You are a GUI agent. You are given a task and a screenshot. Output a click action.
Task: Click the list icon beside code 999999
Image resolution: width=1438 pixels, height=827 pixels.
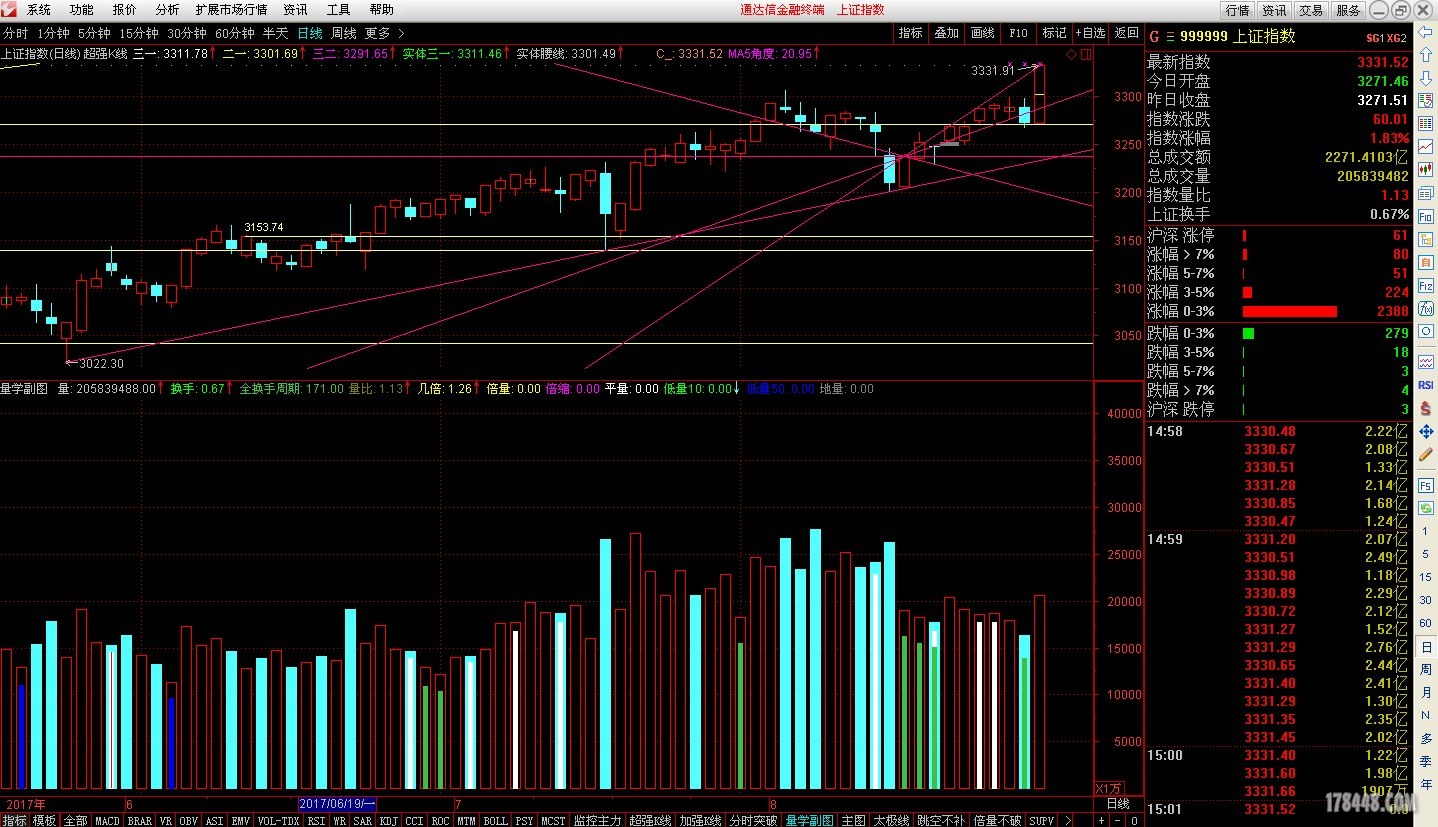tap(1169, 36)
